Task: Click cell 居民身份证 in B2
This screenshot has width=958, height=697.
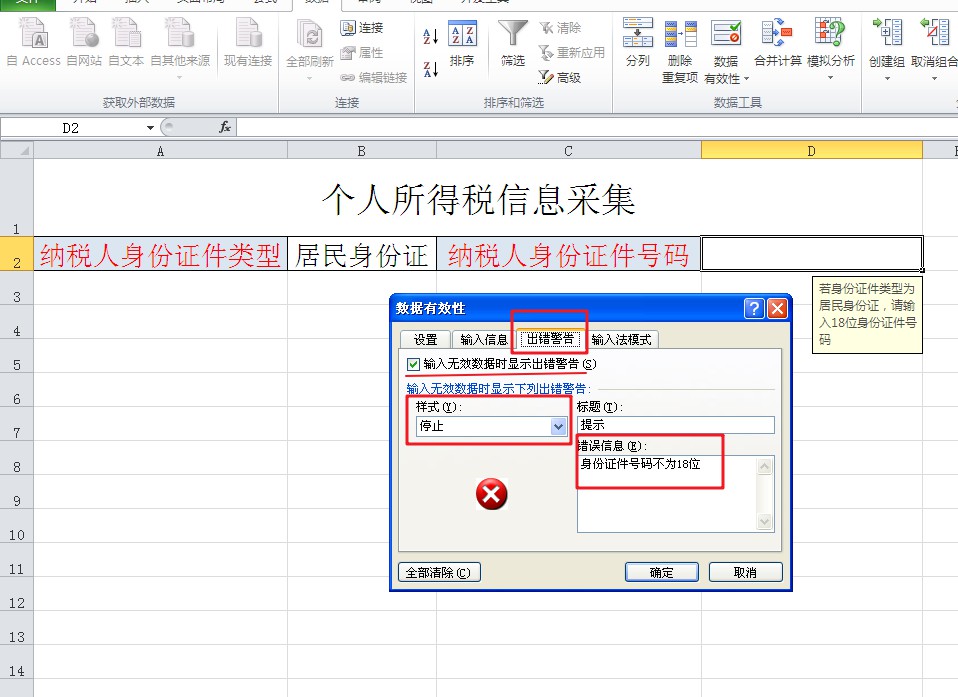Action: pyautogui.click(x=362, y=254)
